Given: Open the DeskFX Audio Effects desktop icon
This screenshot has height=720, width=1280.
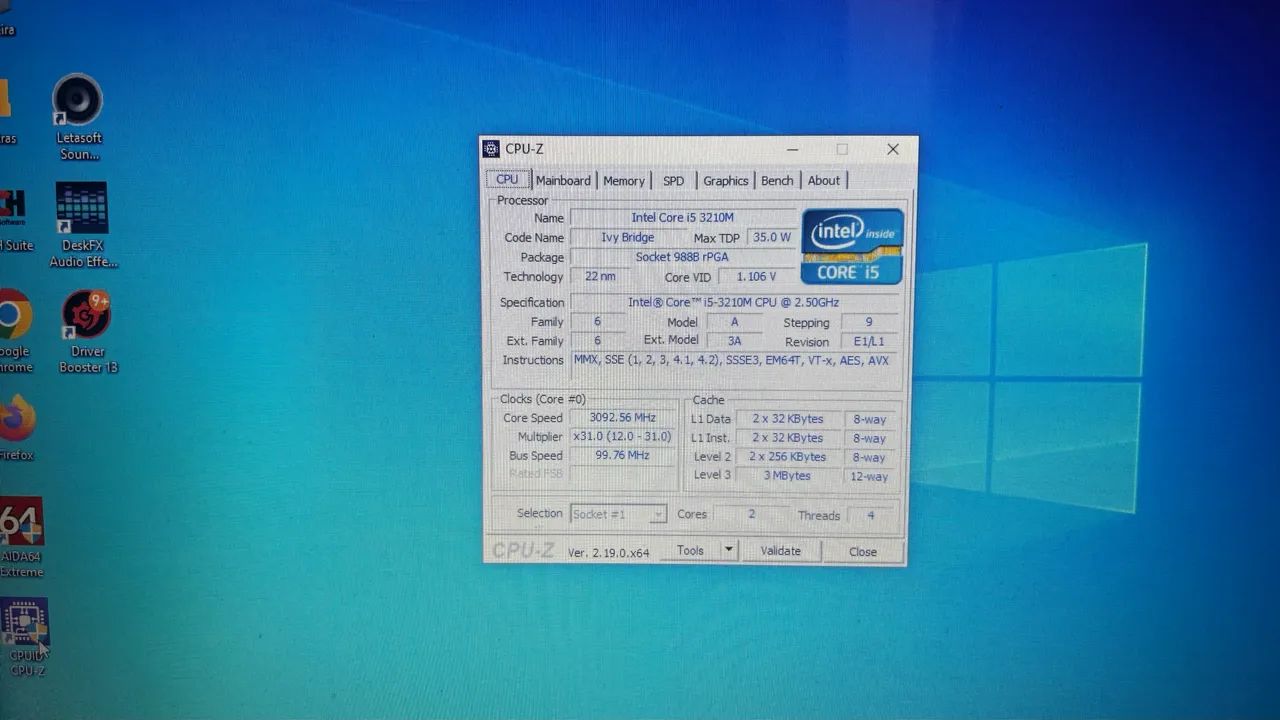Looking at the screenshot, I should 82,225.
